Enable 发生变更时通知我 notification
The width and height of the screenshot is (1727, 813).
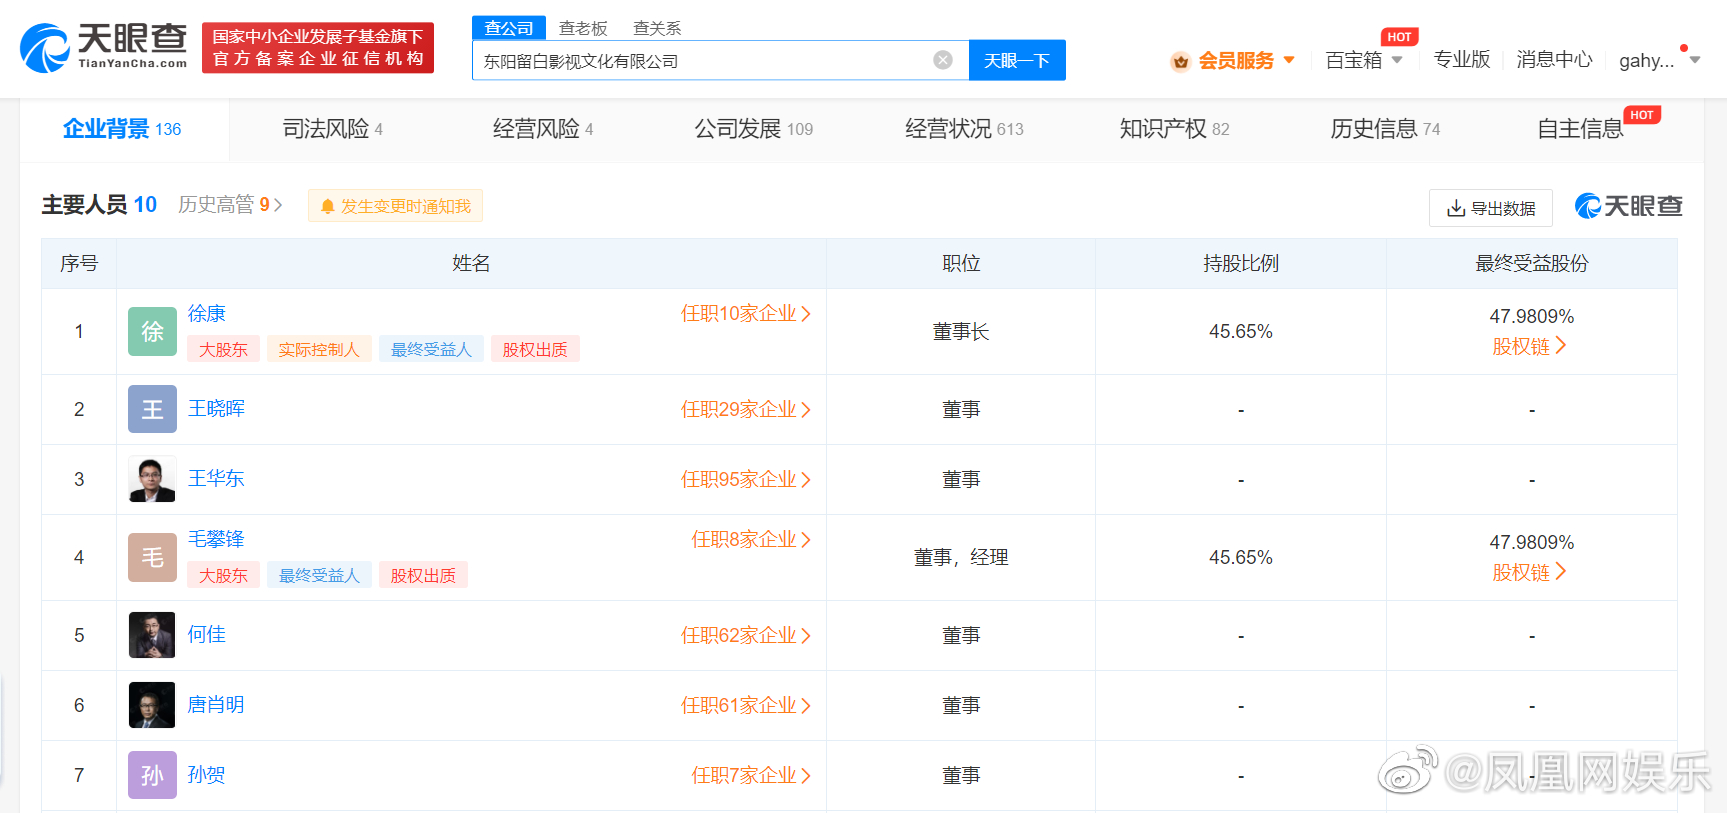[395, 206]
